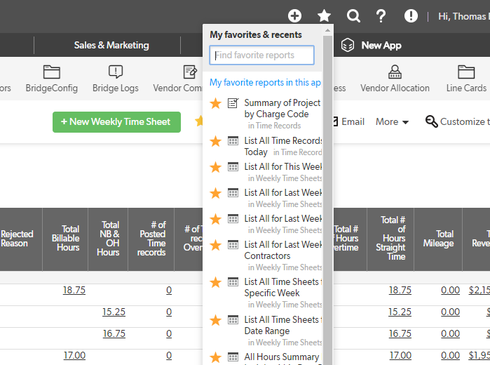The height and width of the screenshot is (365, 490).
Task: Open the favorites star icon in top bar
Action: click(x=324, y=16)
